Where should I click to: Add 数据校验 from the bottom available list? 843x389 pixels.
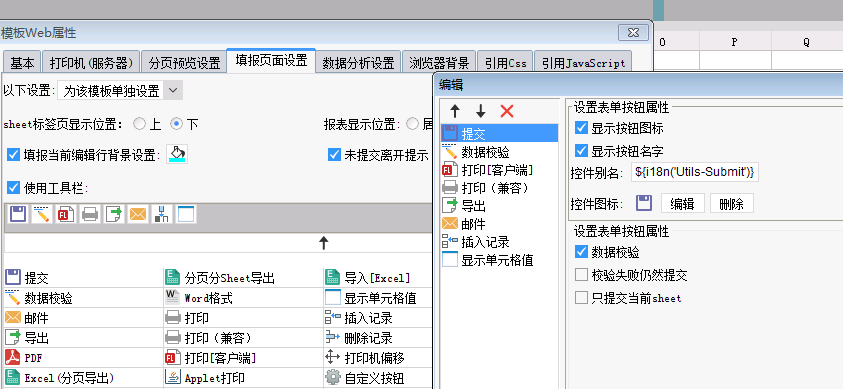pos(39,298)
